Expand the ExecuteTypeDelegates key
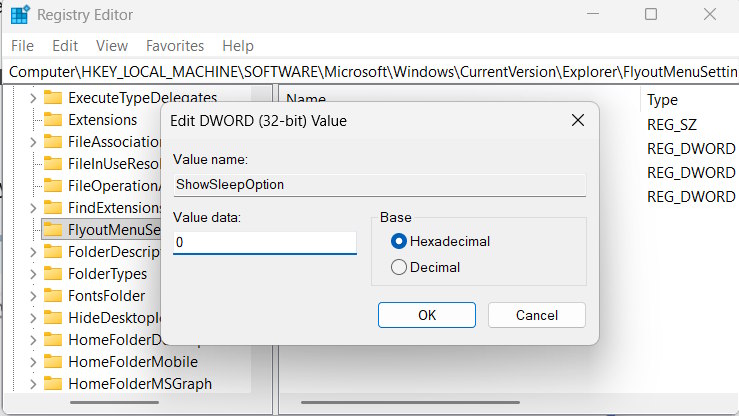Image resolution: width=739 pixels, height=416 pixels. click(x=33, y=98)
